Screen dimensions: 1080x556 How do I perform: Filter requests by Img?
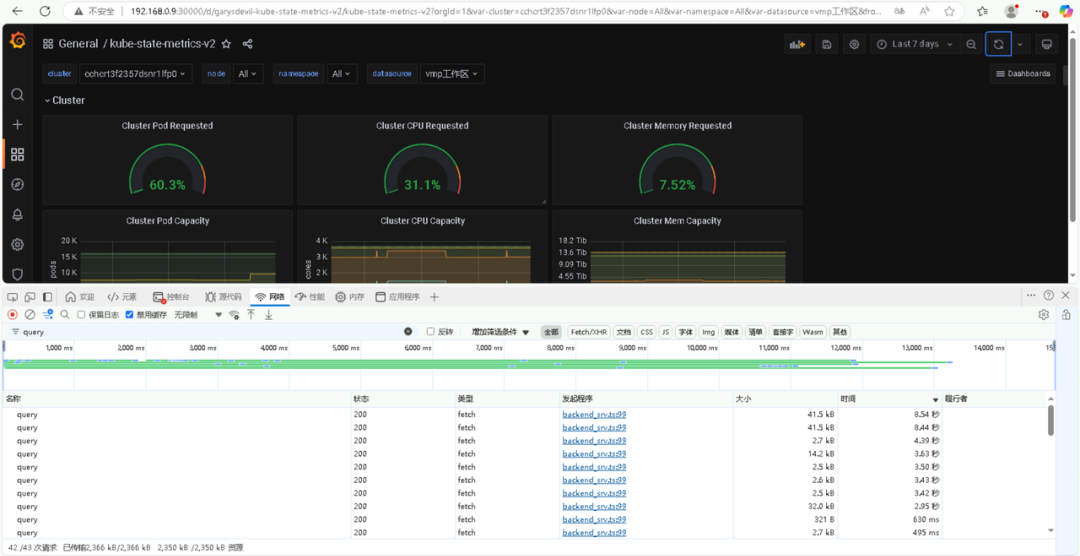pyautogui.click(x=709, y=331)
